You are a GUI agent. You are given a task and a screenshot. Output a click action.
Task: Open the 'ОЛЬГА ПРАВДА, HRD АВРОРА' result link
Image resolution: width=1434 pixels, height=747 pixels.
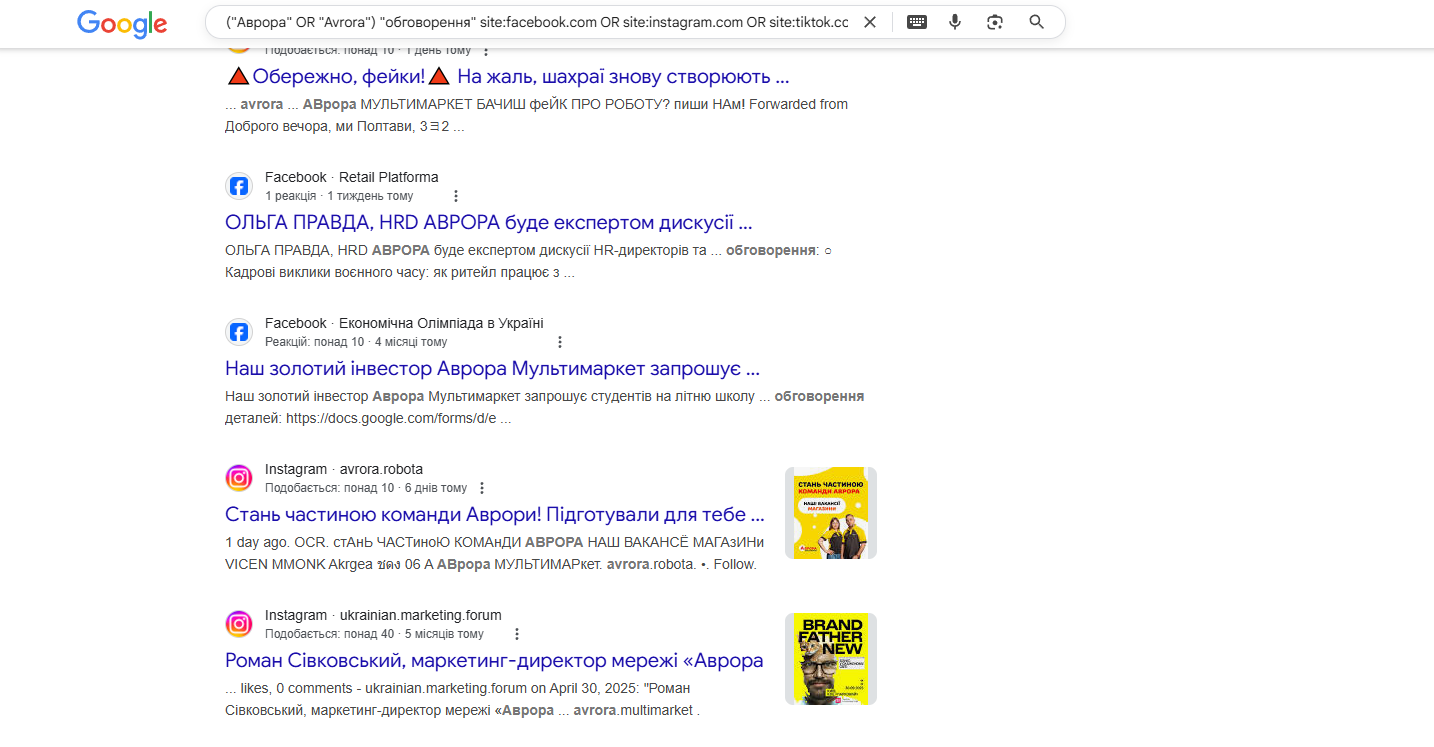tap(489, 222)
